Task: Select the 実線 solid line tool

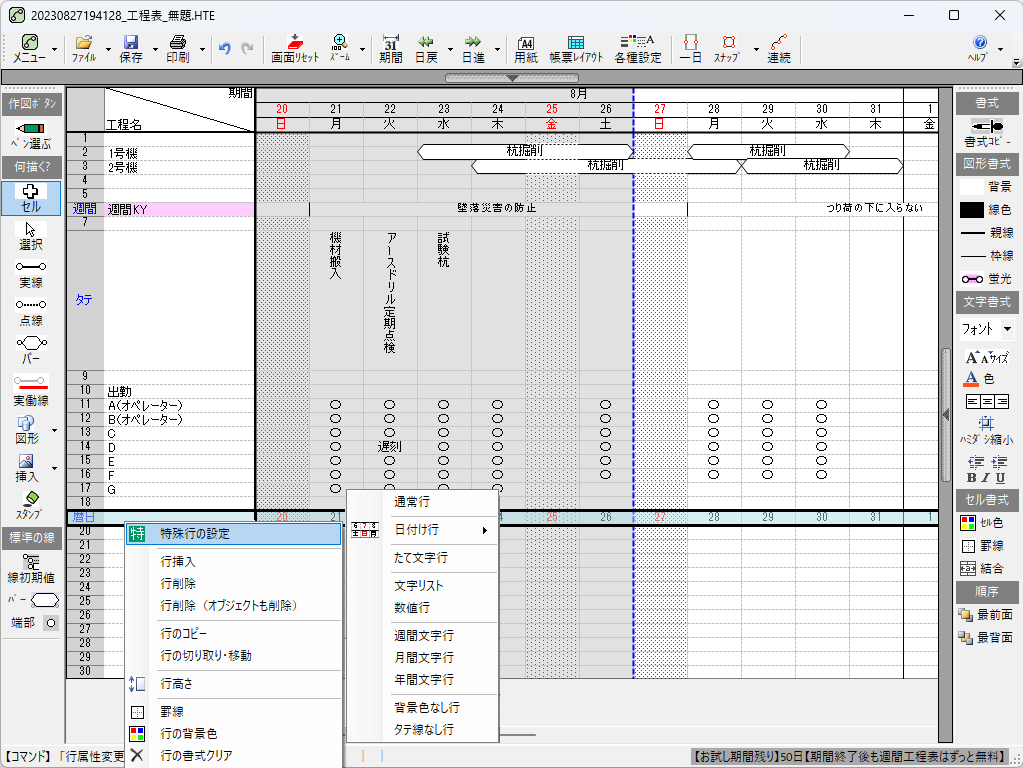Action: click(x=31, y=274)
